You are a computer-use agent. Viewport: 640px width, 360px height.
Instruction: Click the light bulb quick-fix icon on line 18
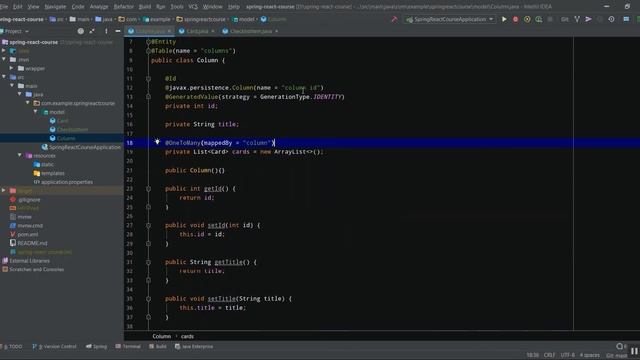pos(157,142)
